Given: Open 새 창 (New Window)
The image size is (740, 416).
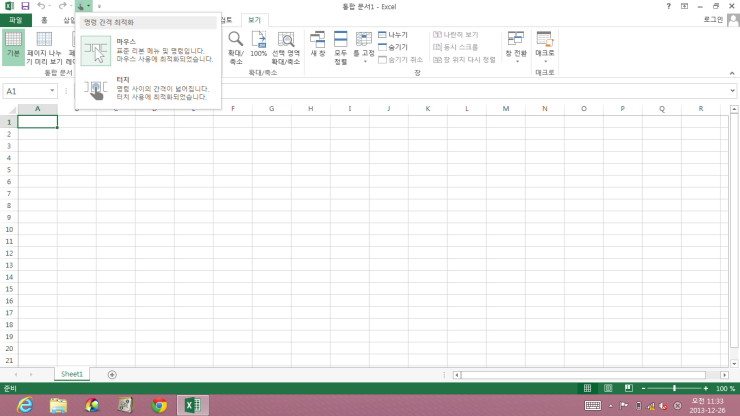Looking at the screenshot, I should click(318, 44).
